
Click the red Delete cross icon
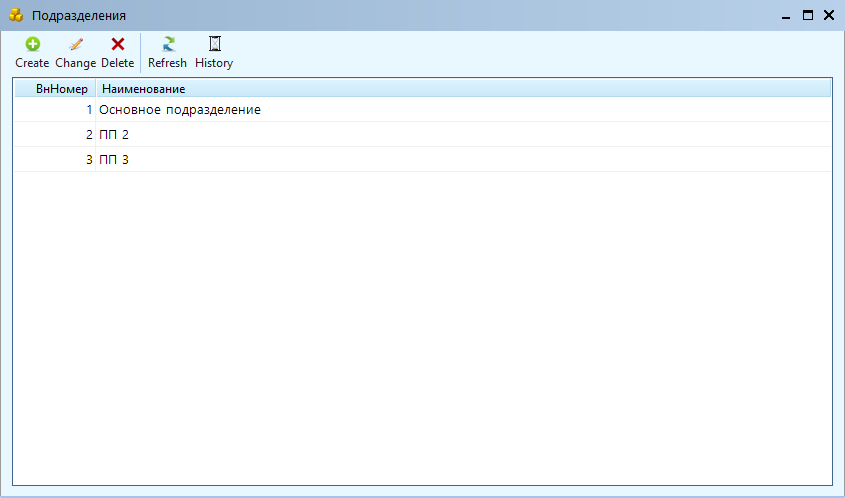[117, 44]
